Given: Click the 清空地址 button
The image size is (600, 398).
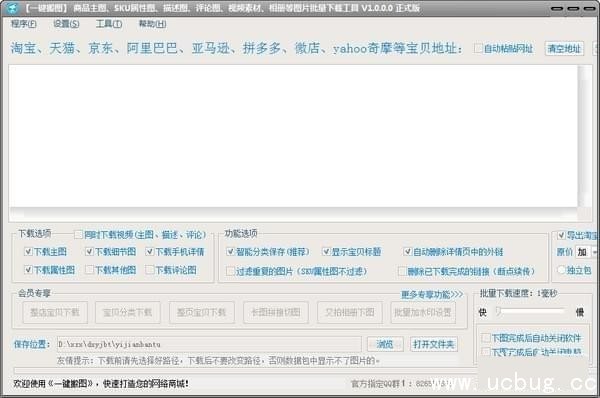Looking at the screenshot, I should (564, 49).
